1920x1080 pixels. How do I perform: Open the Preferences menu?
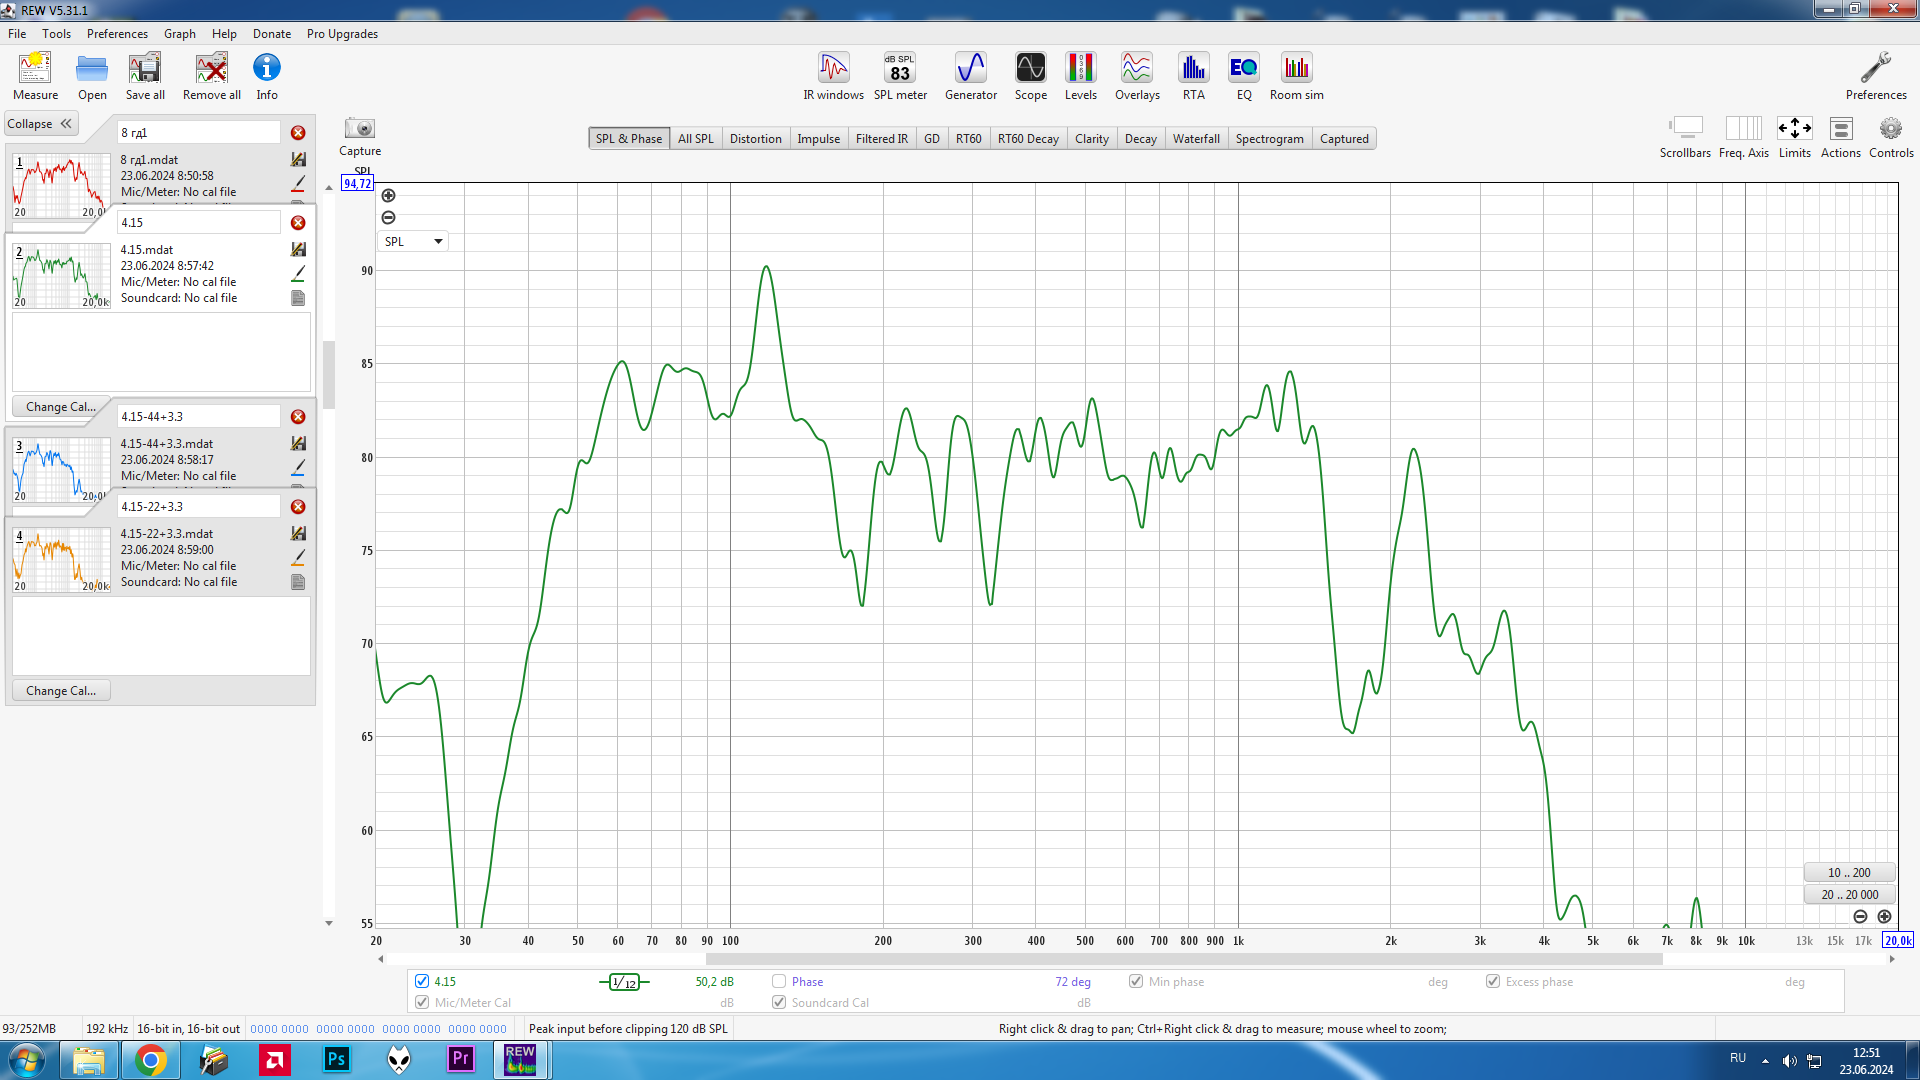coord(117,34)
